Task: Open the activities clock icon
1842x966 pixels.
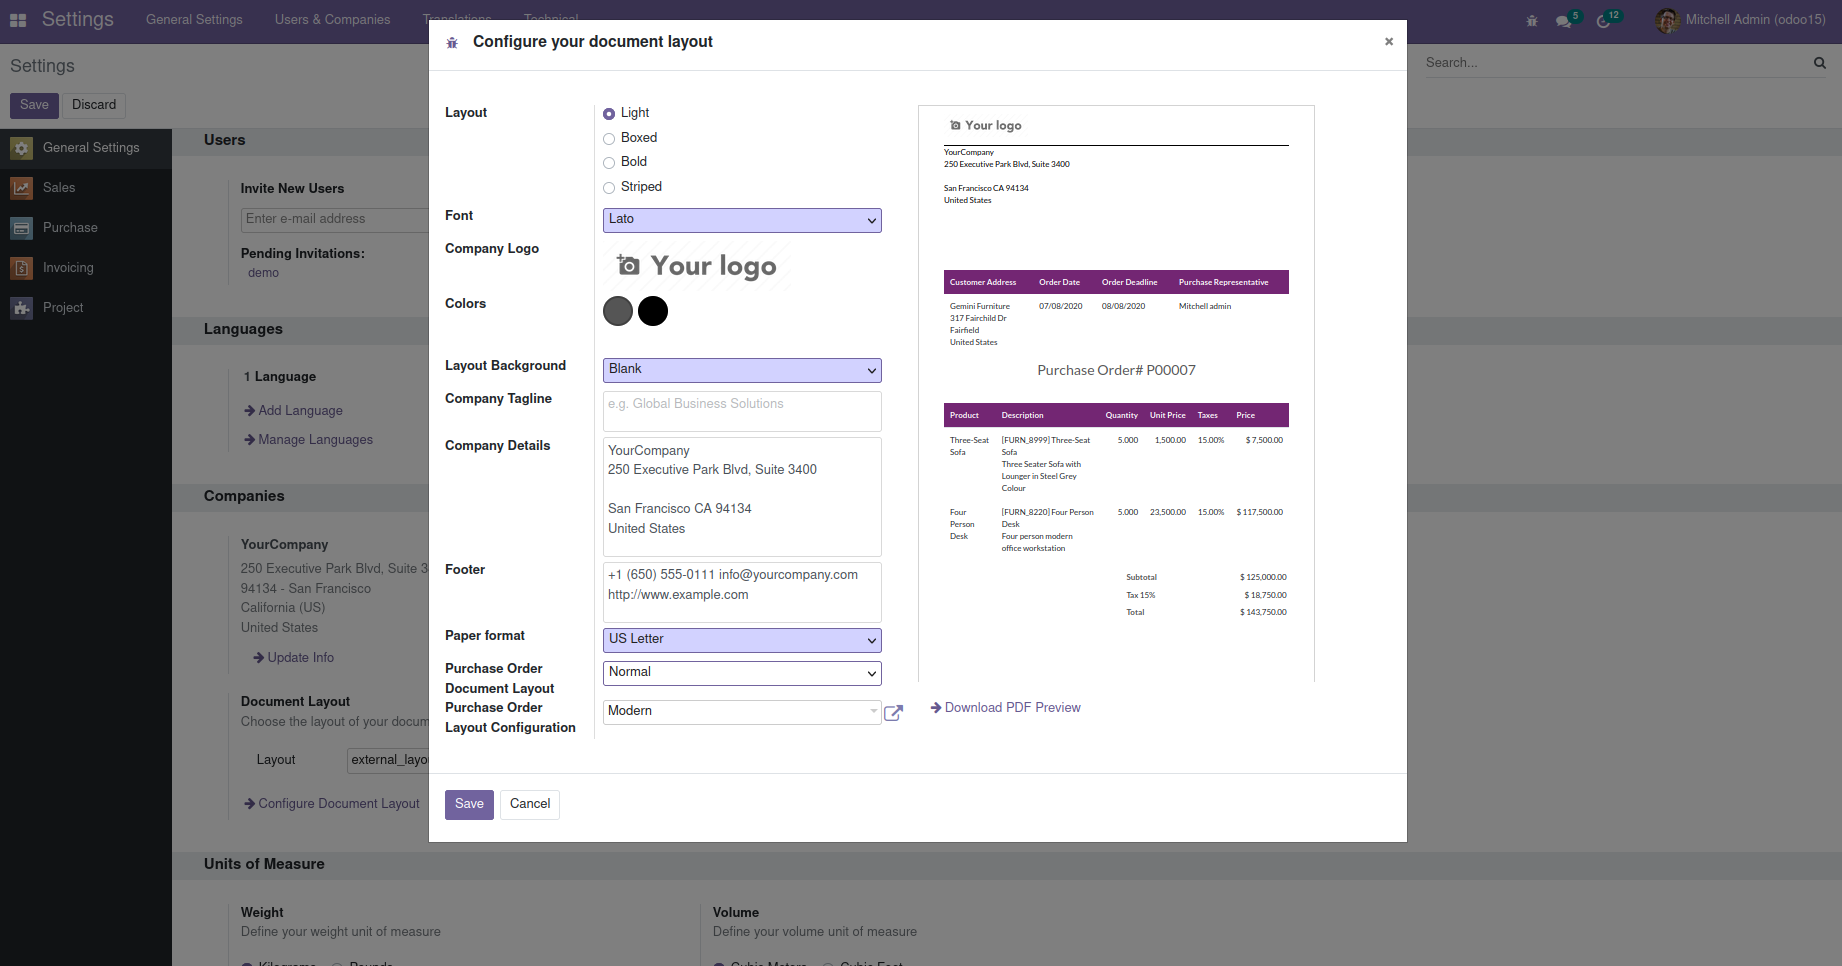Action: (x=1603, y=21)
